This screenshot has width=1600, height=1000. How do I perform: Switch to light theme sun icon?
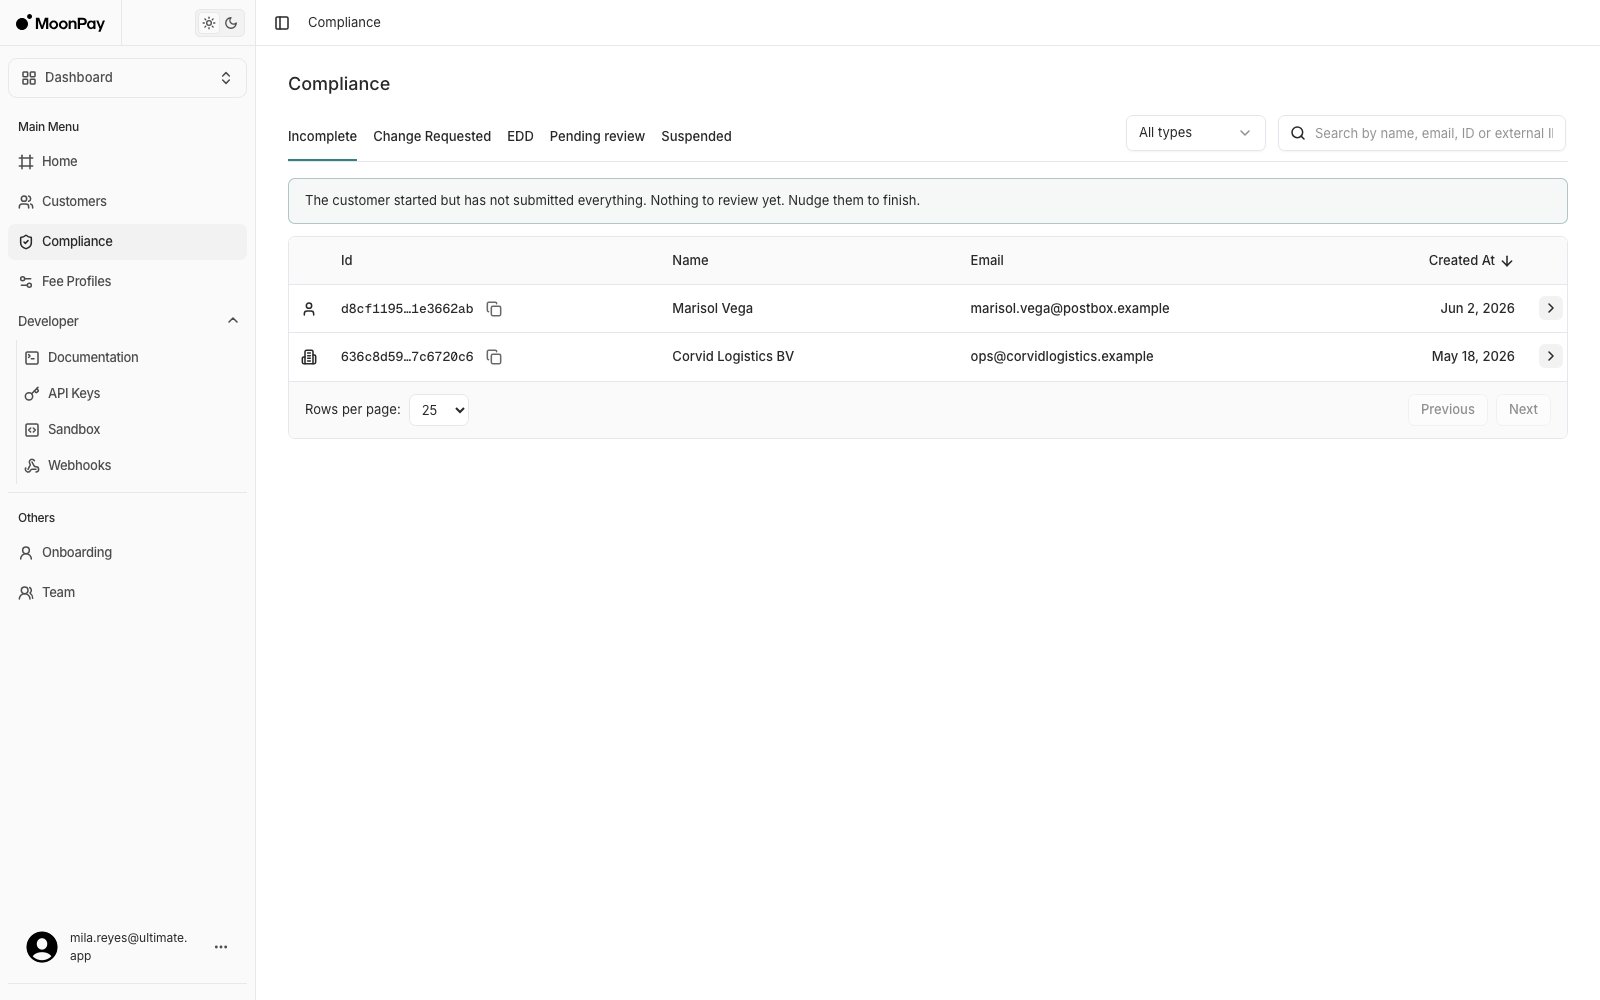click(209, 23)
